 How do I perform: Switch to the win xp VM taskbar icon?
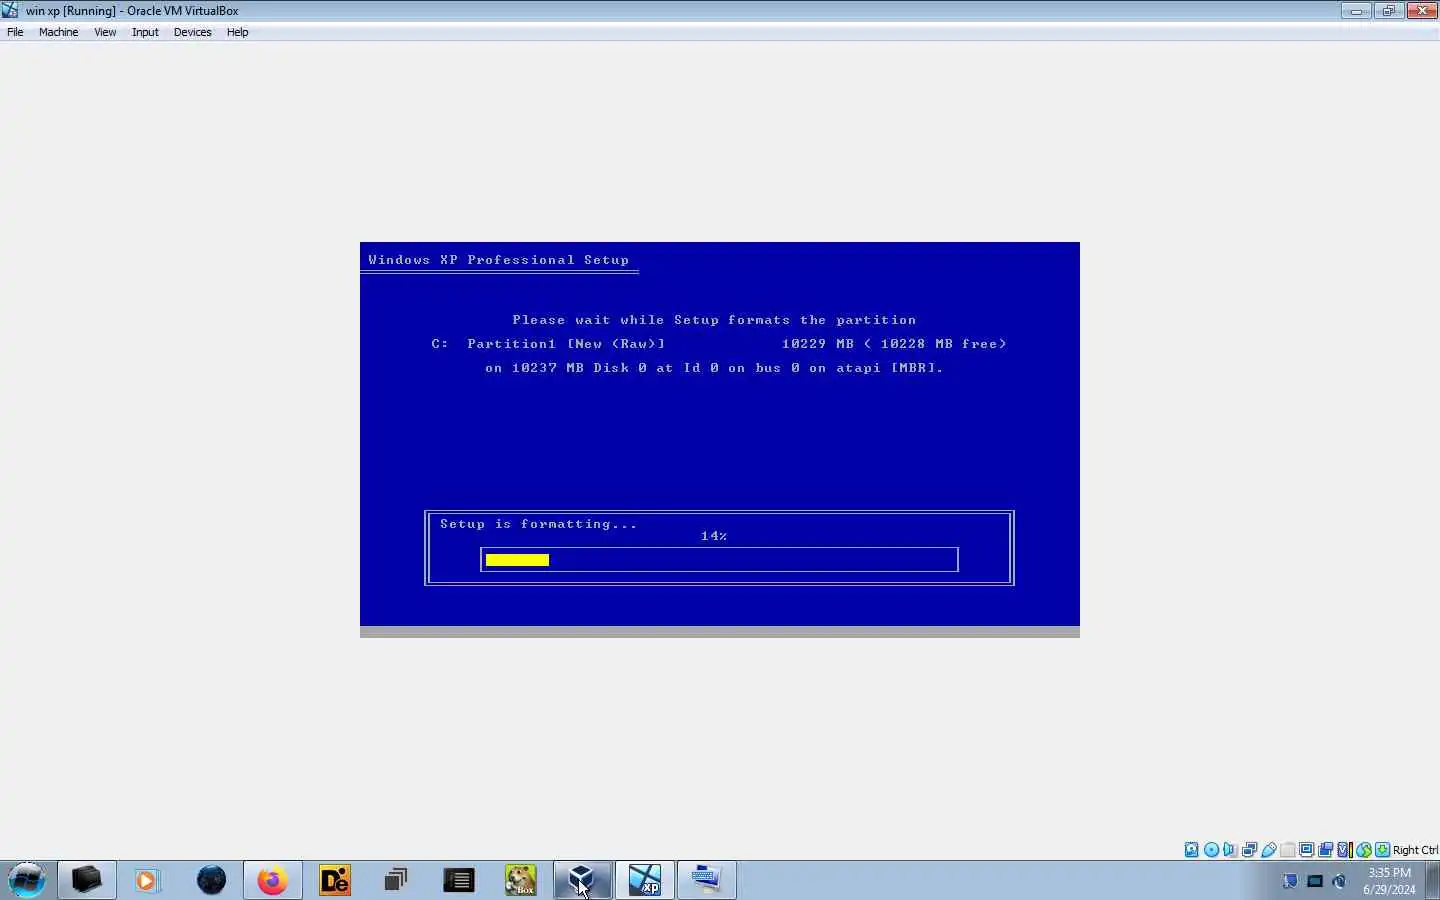[x=645, y=880]
